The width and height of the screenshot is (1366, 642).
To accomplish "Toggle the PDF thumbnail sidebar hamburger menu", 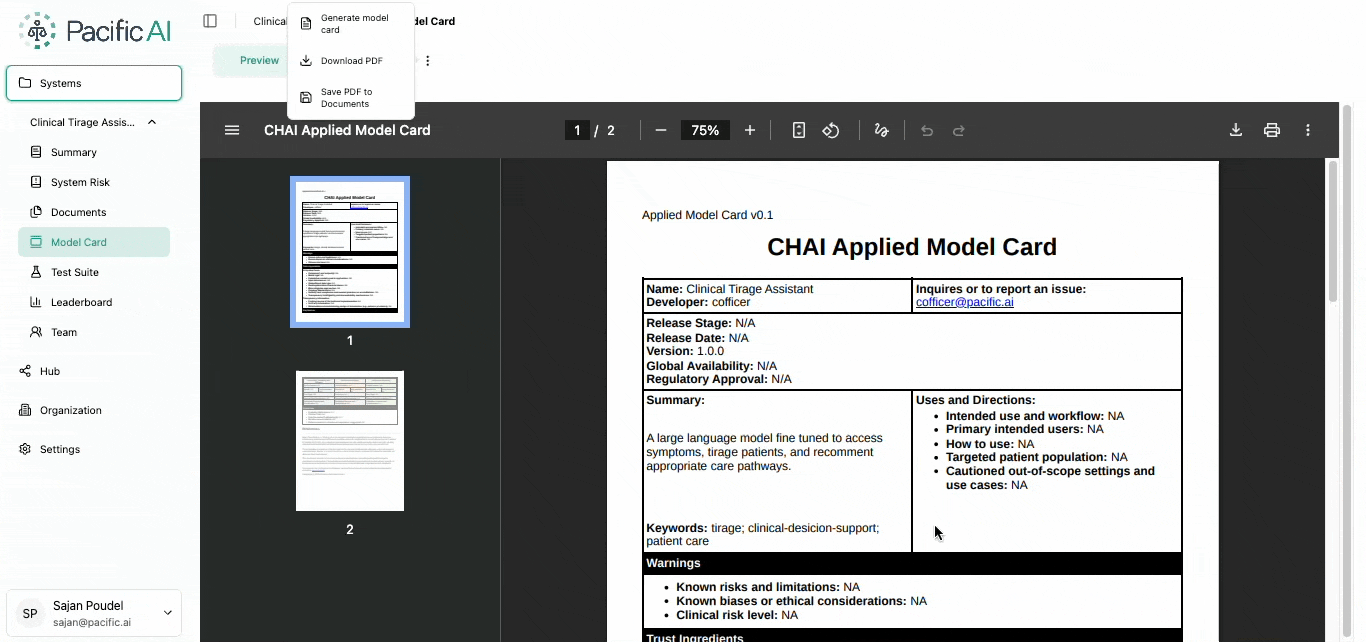I will tap(232, 130).
